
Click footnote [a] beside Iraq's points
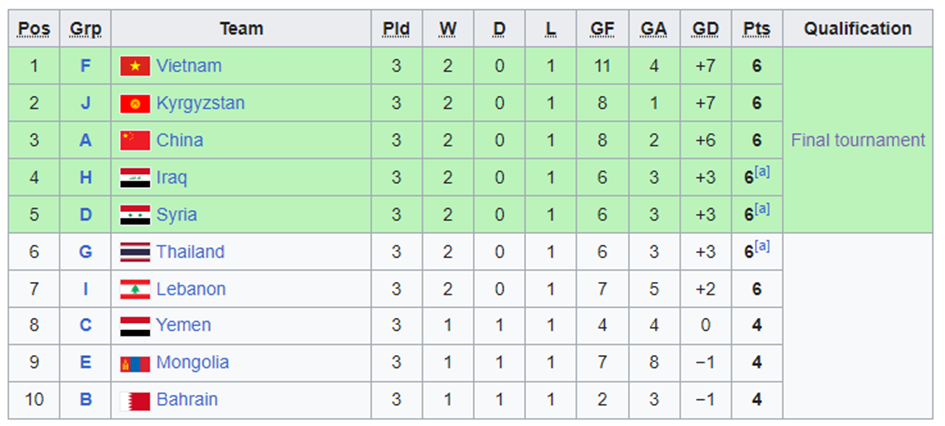[x=762, y=172]
